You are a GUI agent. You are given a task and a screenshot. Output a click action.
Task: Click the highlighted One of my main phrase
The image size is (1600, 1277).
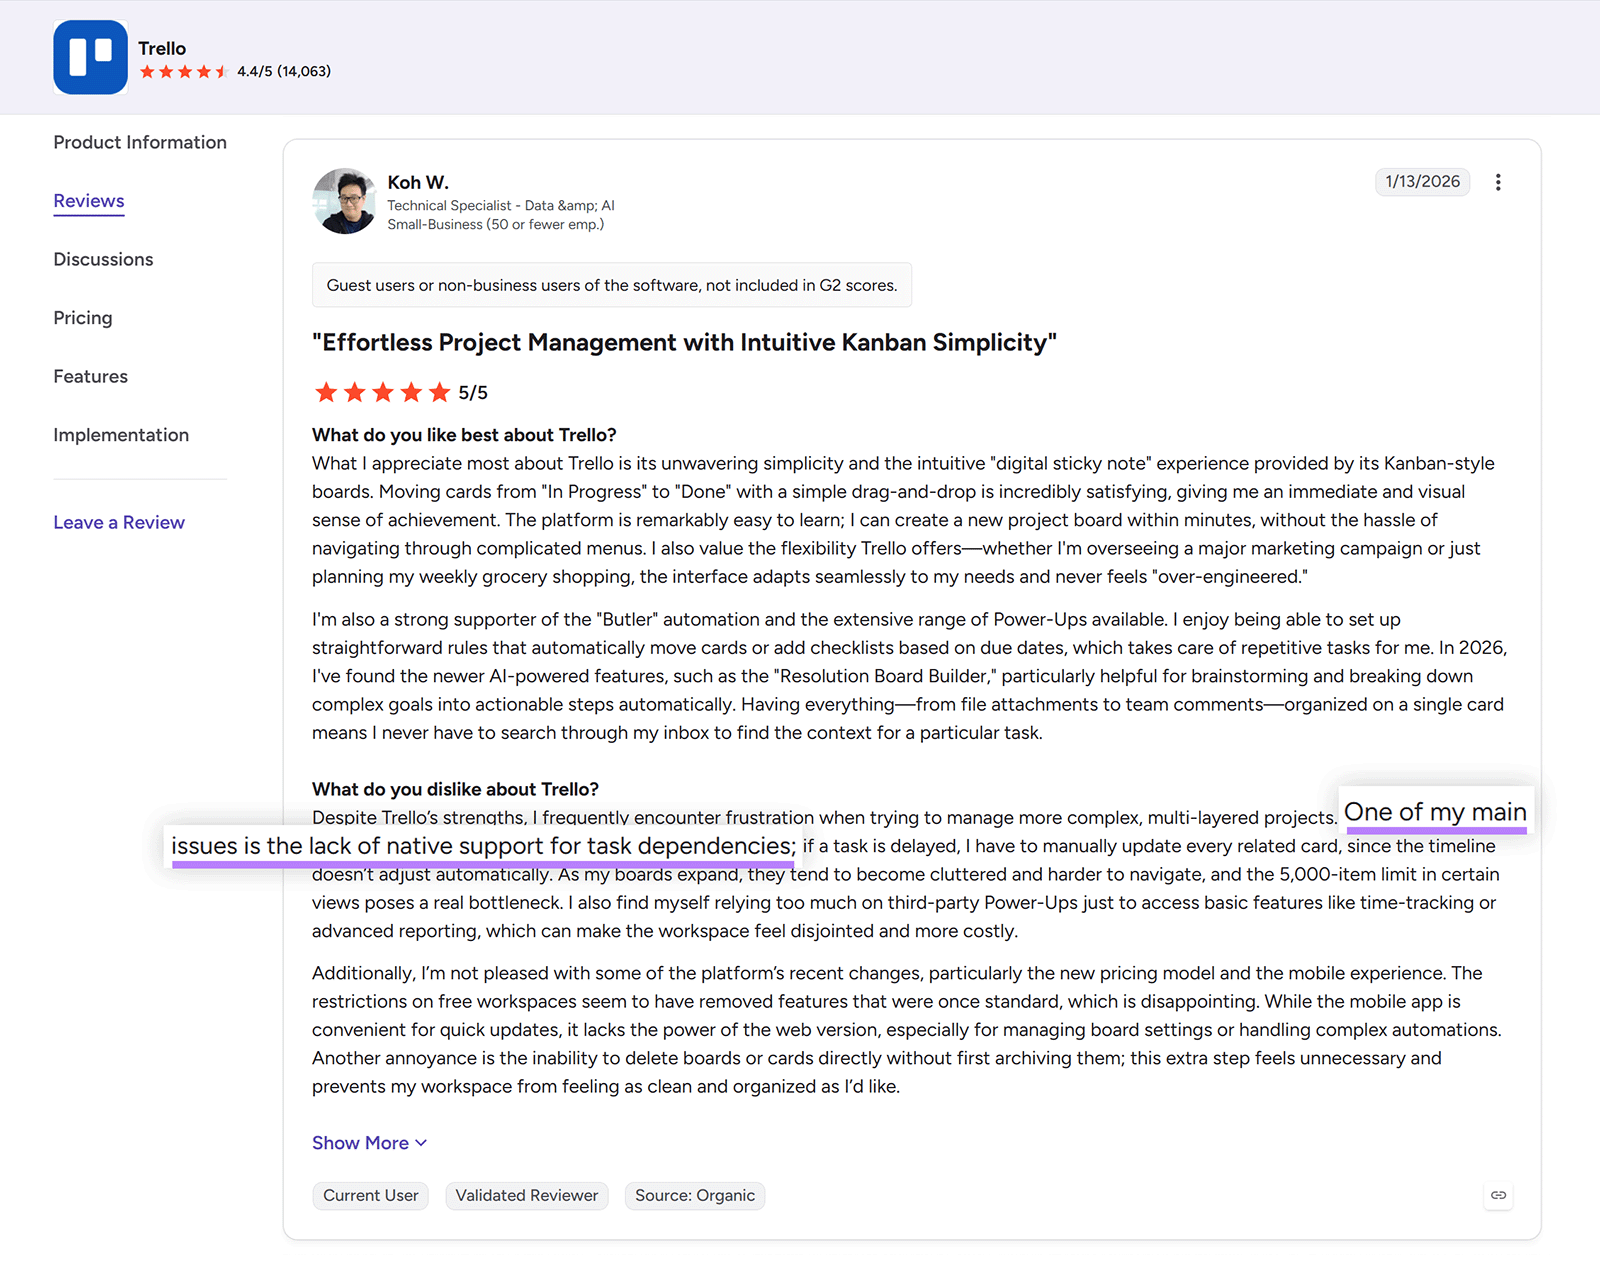pyautogui.click(x=1435, y=812)
